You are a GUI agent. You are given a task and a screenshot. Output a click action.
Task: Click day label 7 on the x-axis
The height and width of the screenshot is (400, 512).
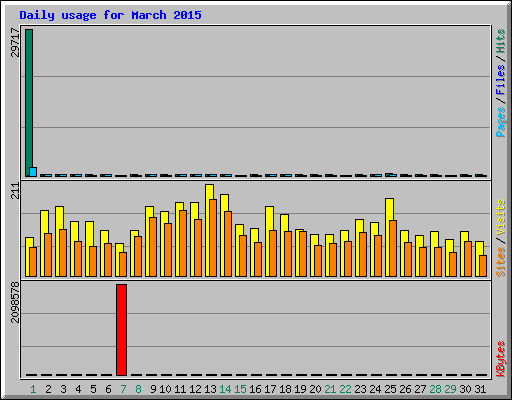pyautogui.click(x=123, y=389)
